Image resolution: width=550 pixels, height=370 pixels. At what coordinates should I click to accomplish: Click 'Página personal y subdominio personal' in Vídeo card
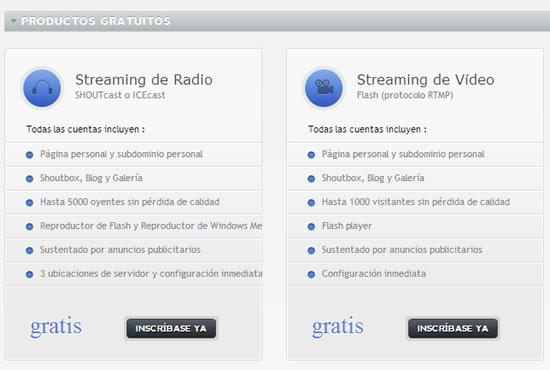pyautogui.click(x=403, y=154)
